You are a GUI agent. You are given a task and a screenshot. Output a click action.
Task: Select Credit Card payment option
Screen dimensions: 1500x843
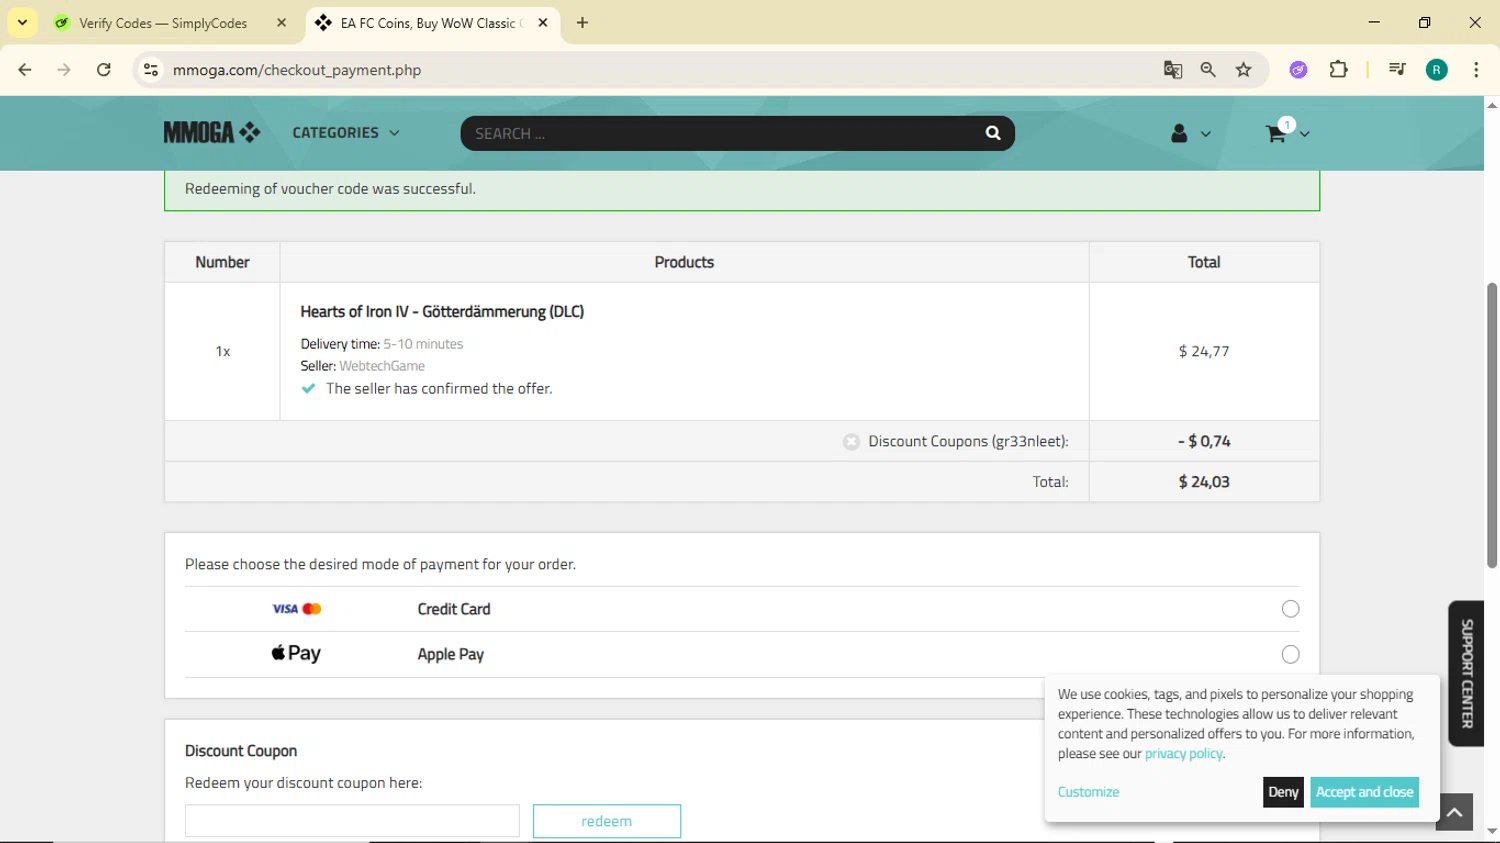pyautogui.click(x=1290, y=609)
